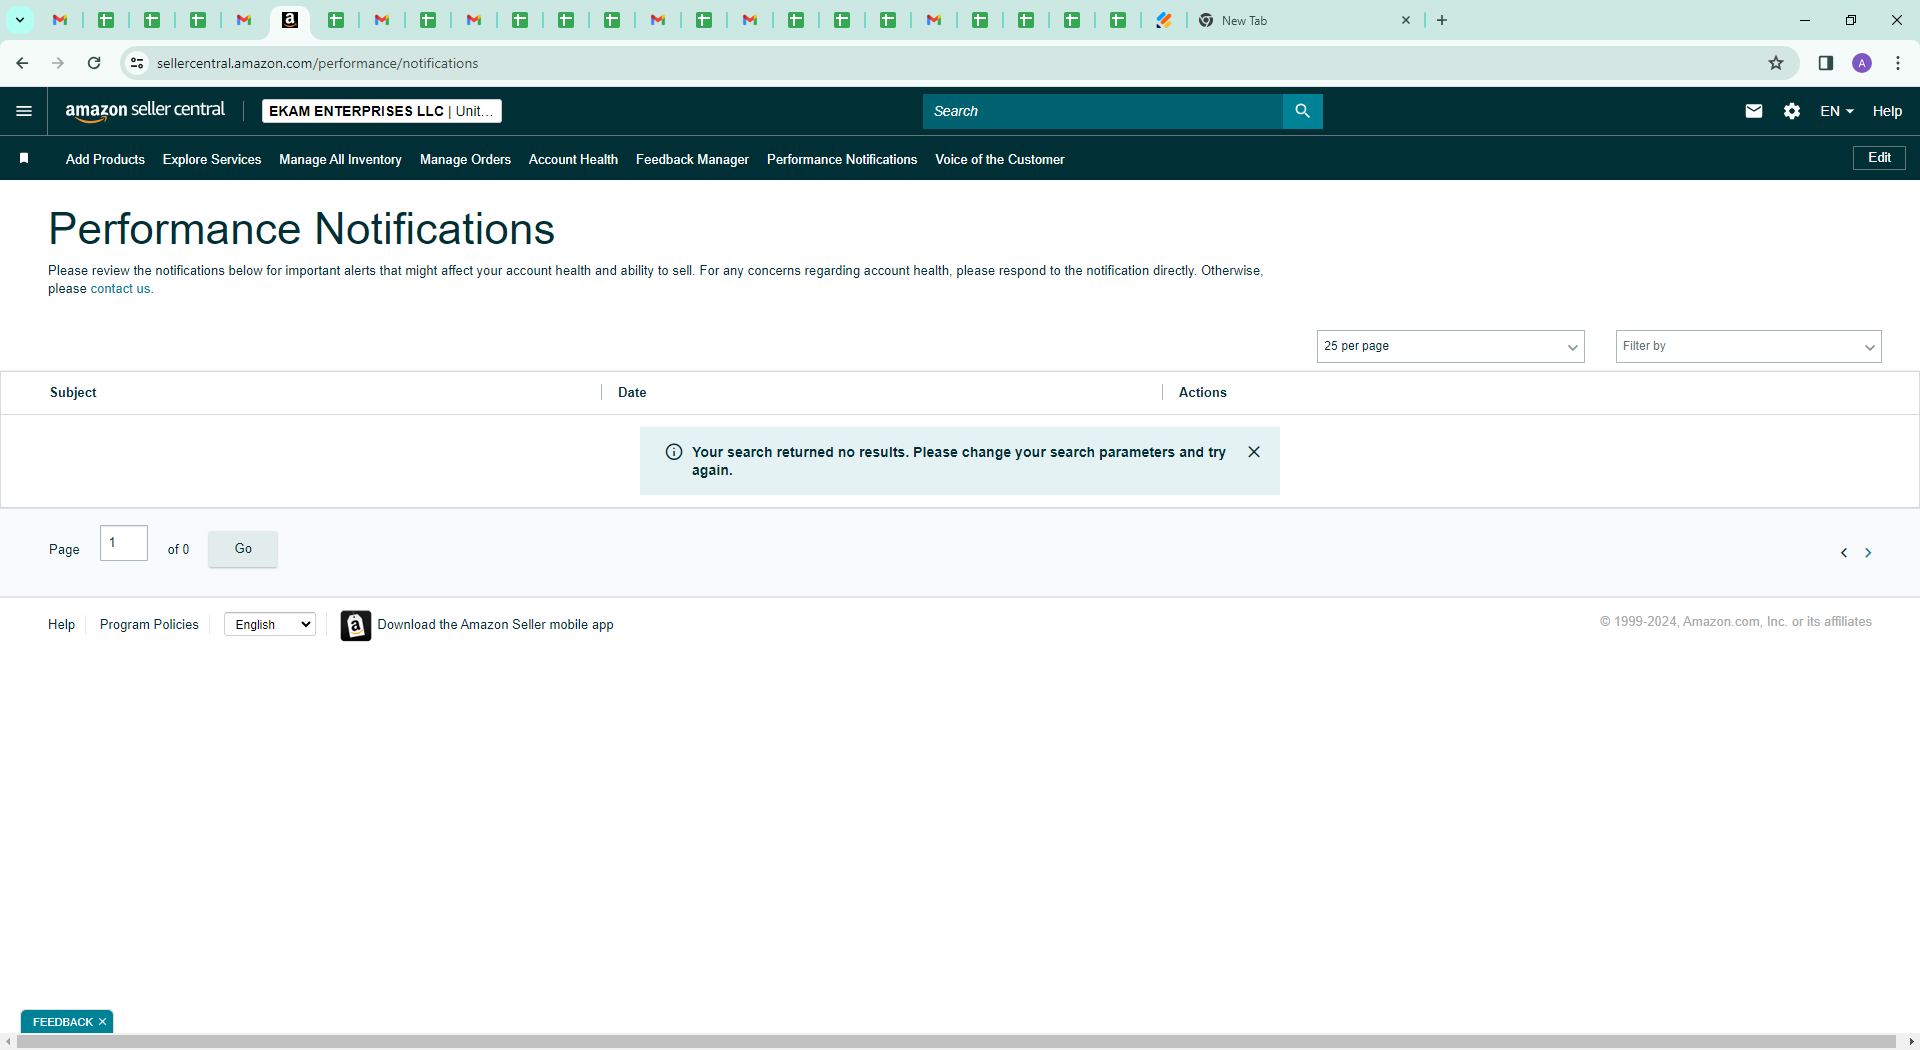1920x1050 pixels.
Task: Open Feedback Manager menu item
Action: (692, 159)
